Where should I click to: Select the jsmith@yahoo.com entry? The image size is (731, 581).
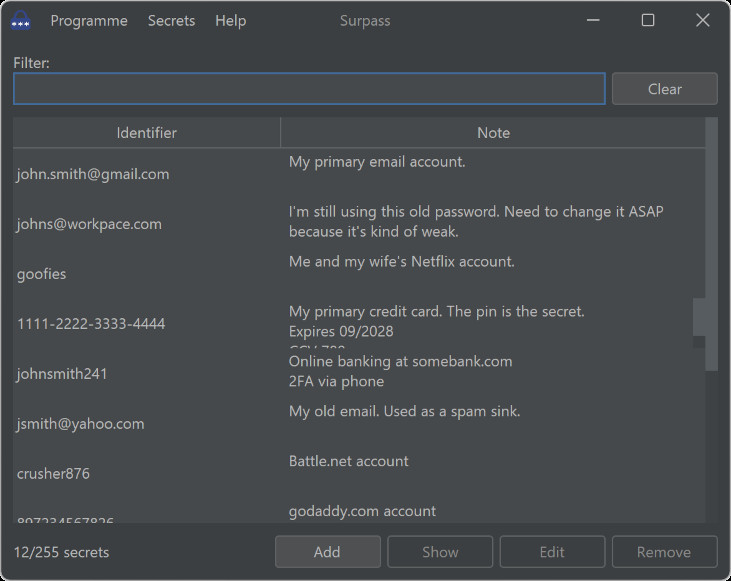point(81,424)
